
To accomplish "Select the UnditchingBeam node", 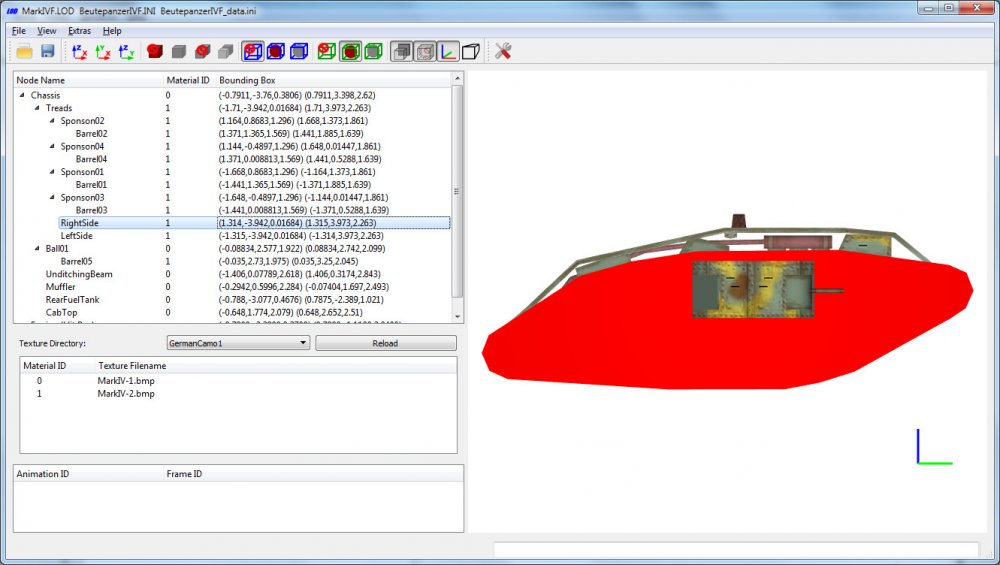I will (79, 274).
